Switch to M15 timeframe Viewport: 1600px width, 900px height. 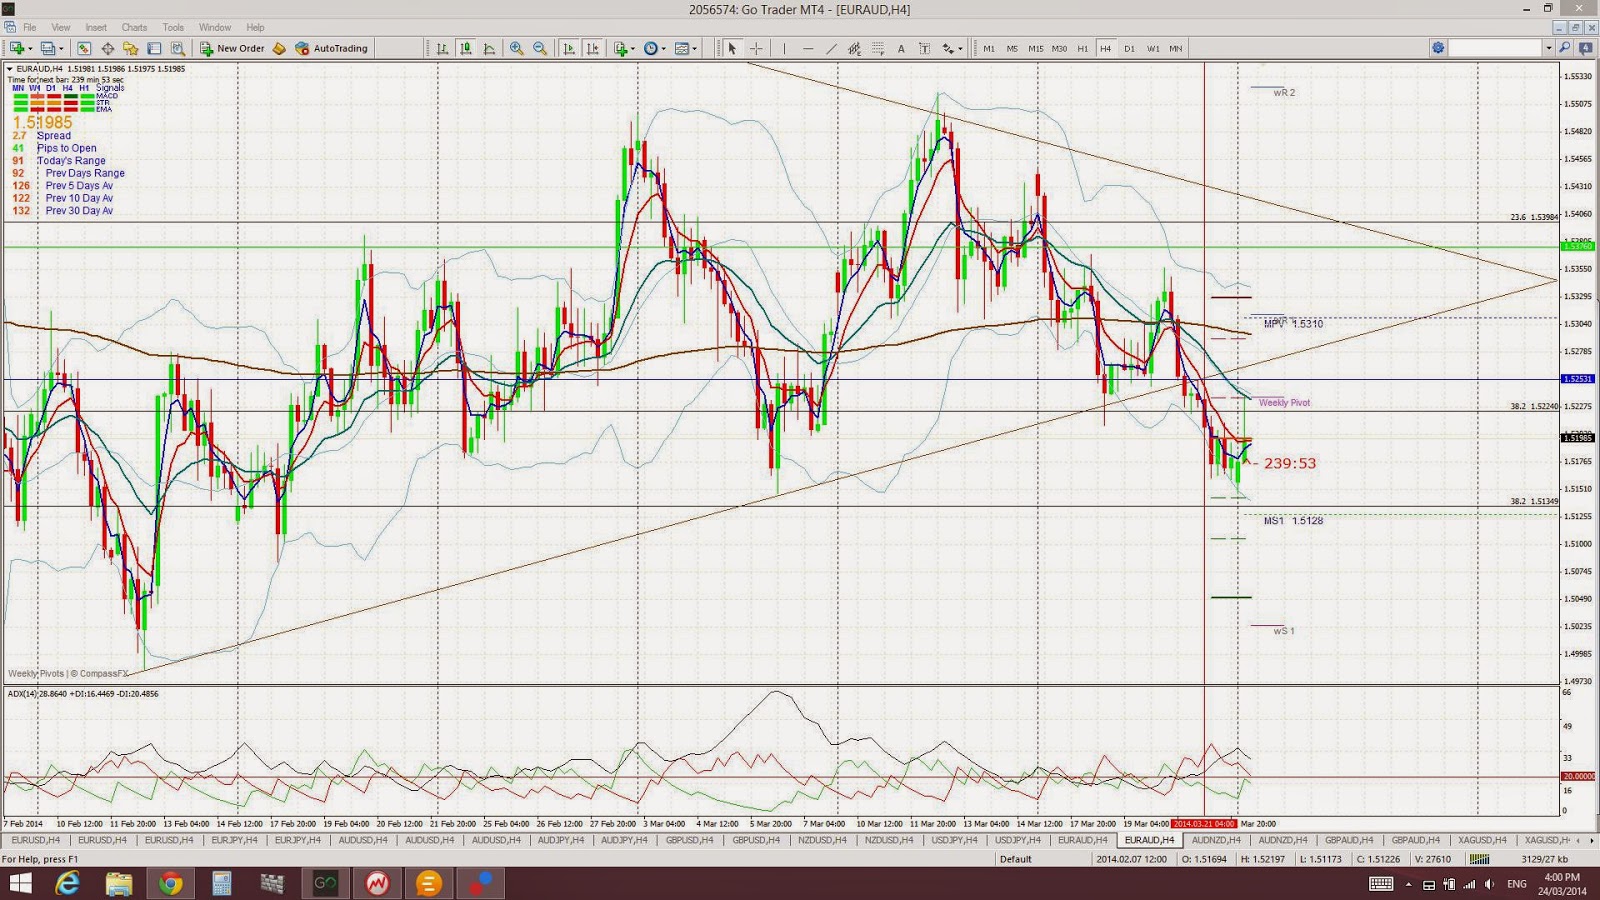click(1035, 48)
